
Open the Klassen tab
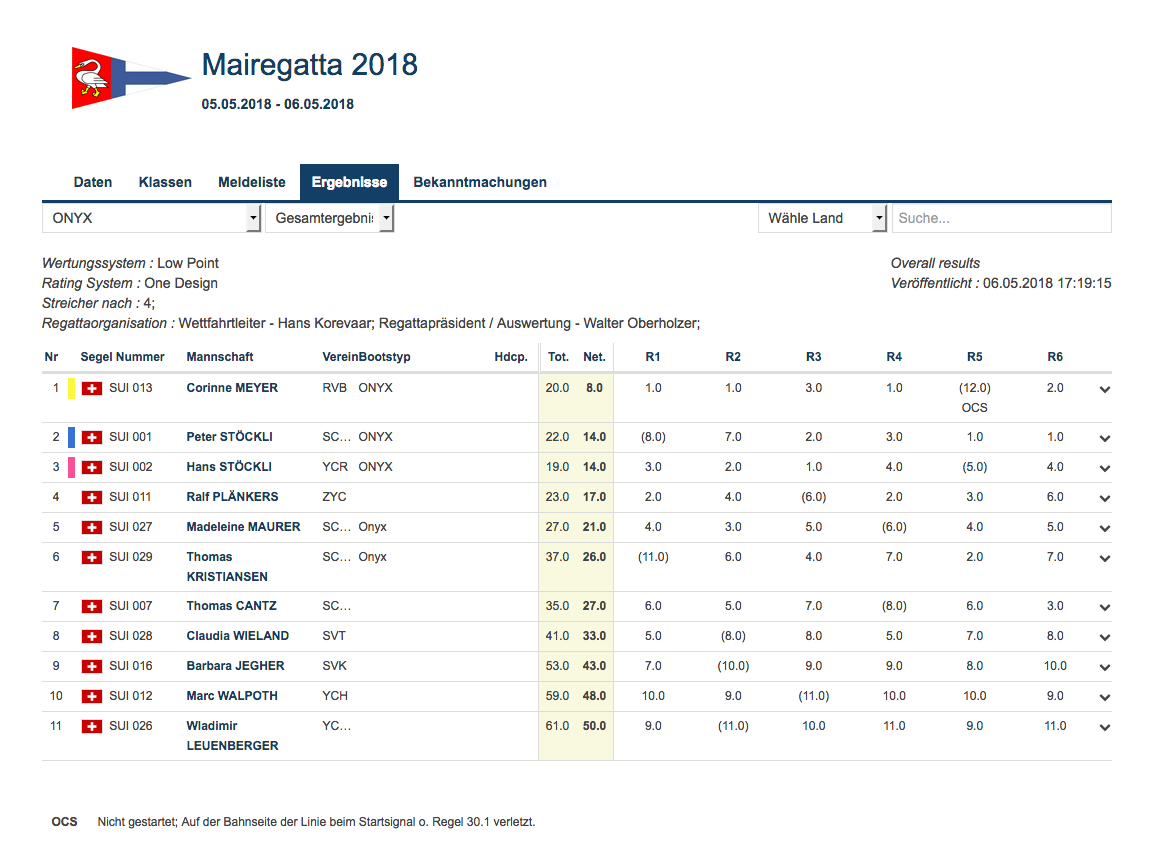[x=165, y=182]
